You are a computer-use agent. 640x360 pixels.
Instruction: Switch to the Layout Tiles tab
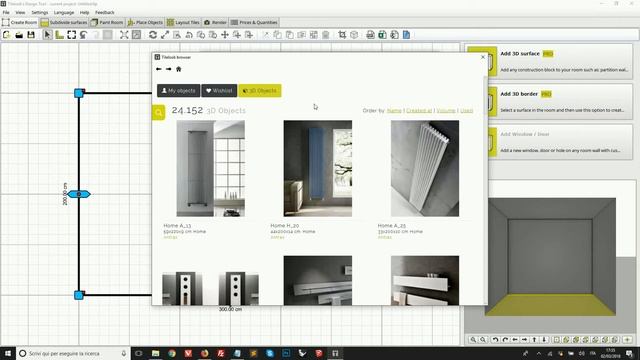[183, 22]
